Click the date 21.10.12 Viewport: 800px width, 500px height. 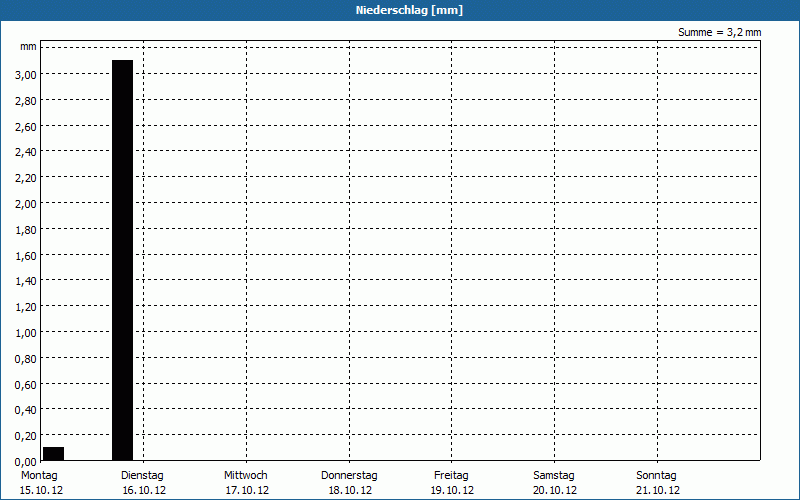click(658, 491)
